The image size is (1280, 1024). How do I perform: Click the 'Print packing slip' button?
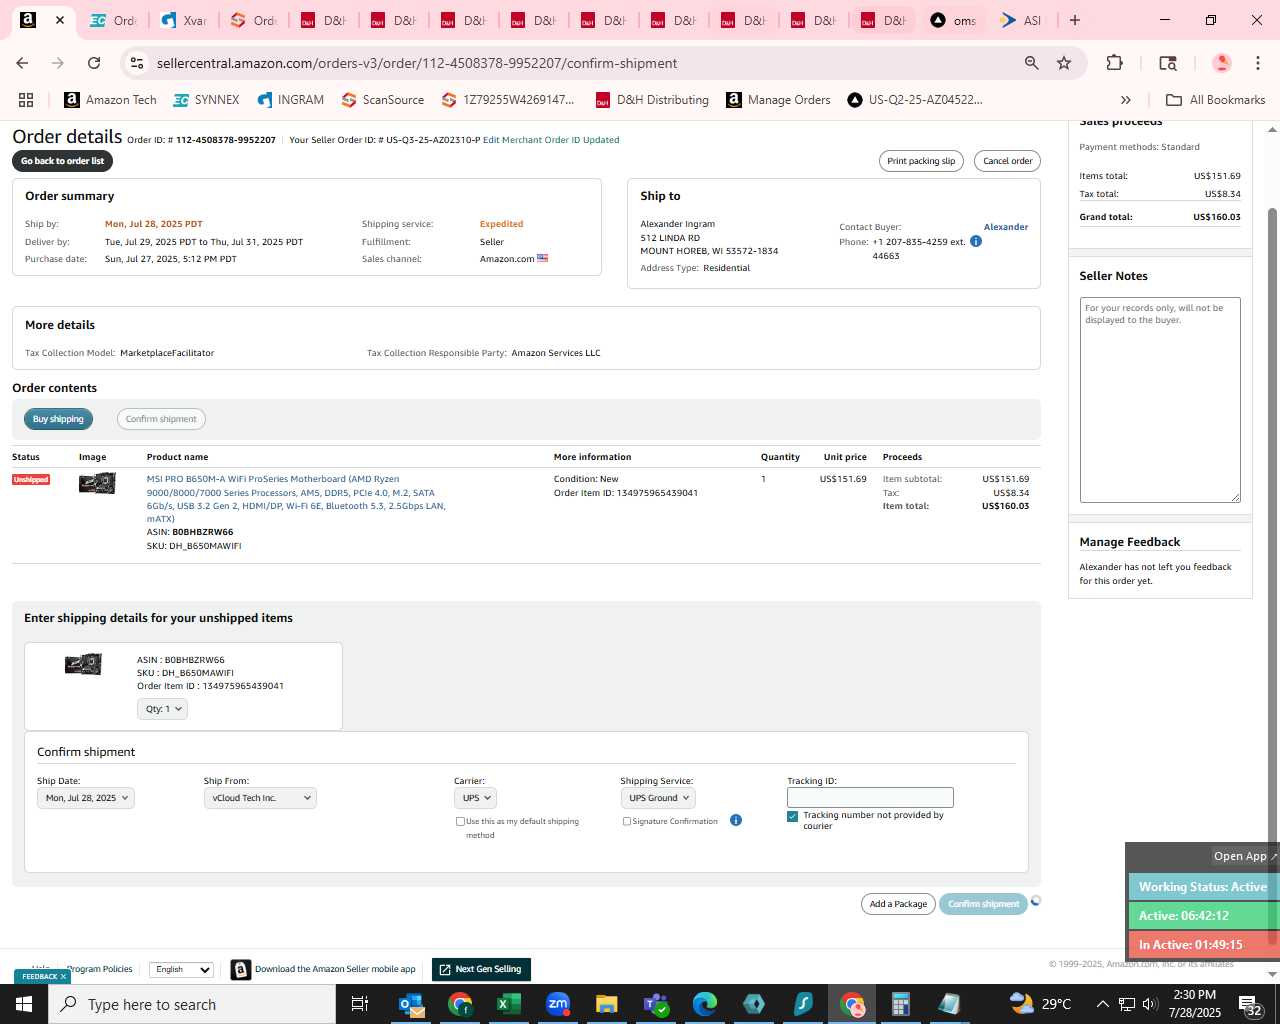[921, 161]
